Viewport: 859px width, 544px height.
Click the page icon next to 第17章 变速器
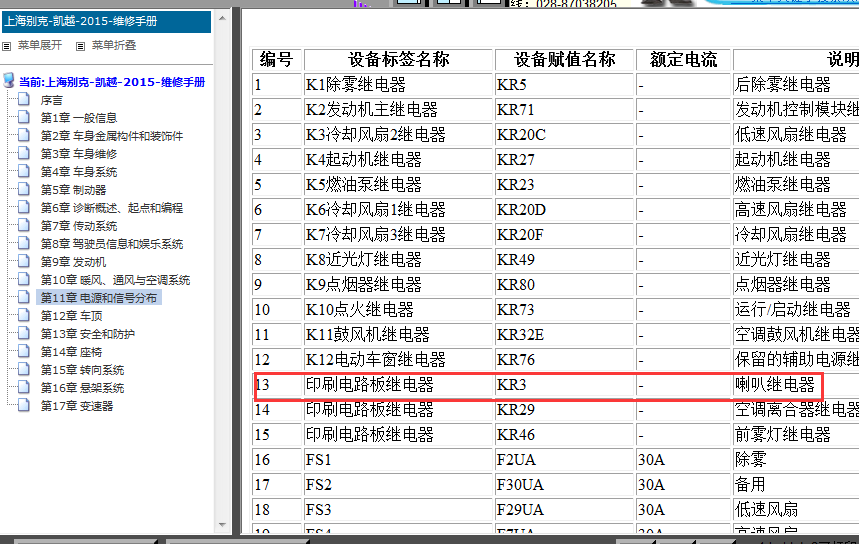(24, 405)
